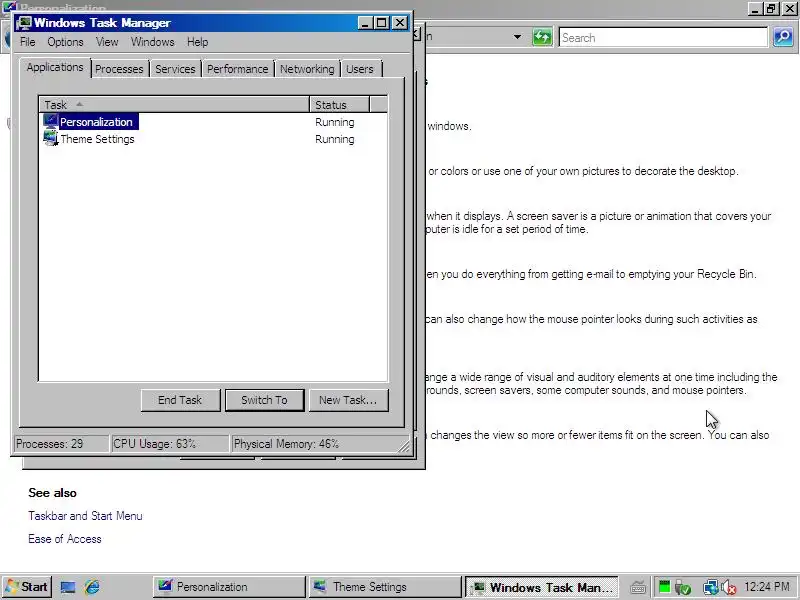Viewport: 800px width, 600px height.
Task: Select the Theme Settings task icon in list
Action: [x=51, y=138]
